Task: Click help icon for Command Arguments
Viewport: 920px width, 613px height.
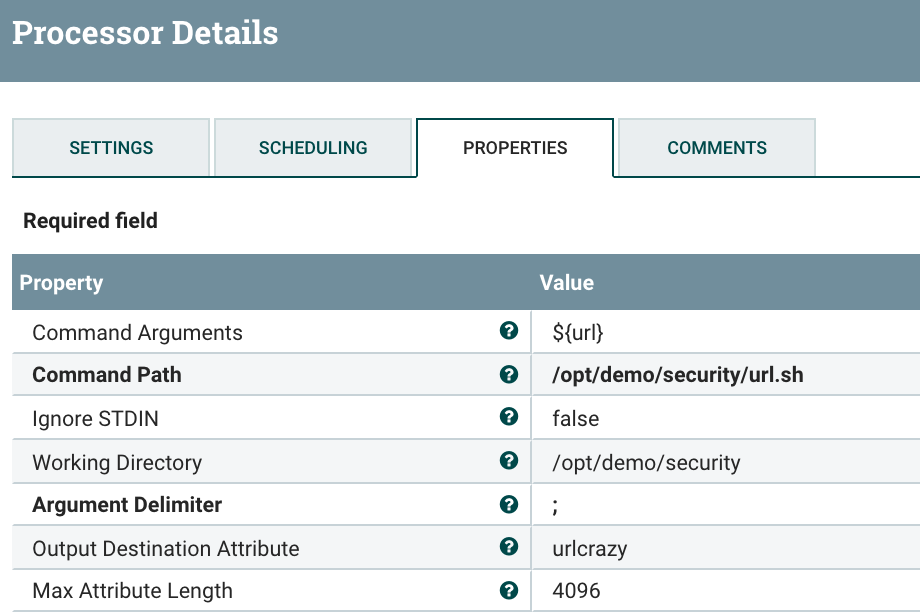Action: (509, 331)
